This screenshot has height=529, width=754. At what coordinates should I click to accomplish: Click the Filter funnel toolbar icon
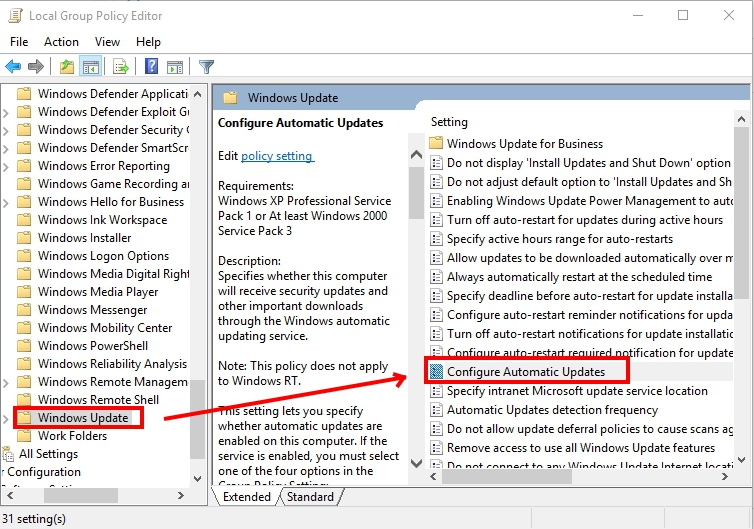coord(206,66)
